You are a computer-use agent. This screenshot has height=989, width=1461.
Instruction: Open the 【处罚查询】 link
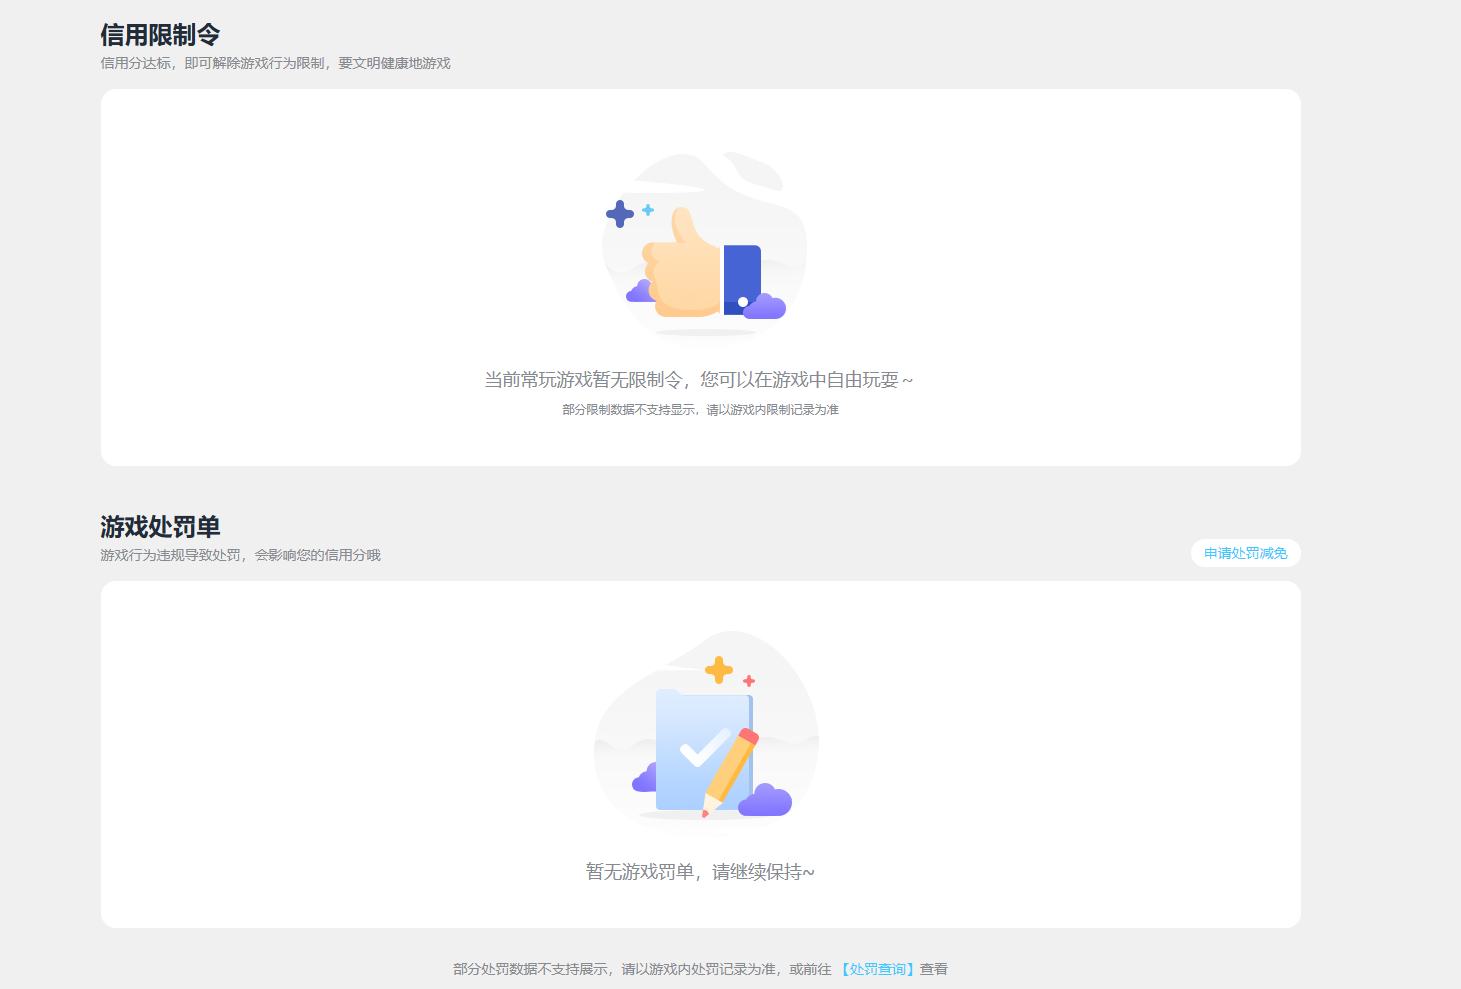[876, 969]
